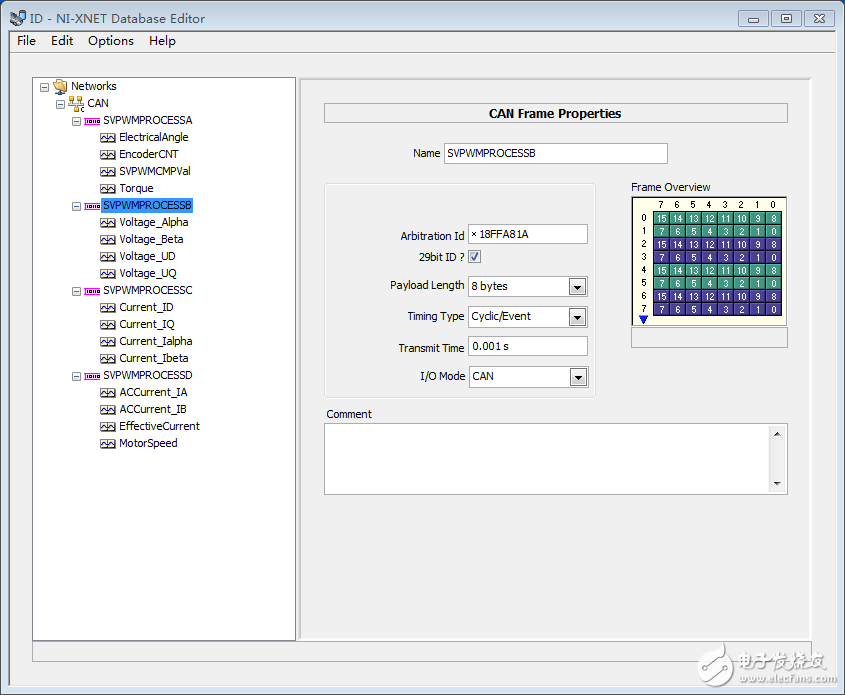Screen dimensions: 845x695
Task: Toggle the 29bit ID checkbox
Action: 474,257
